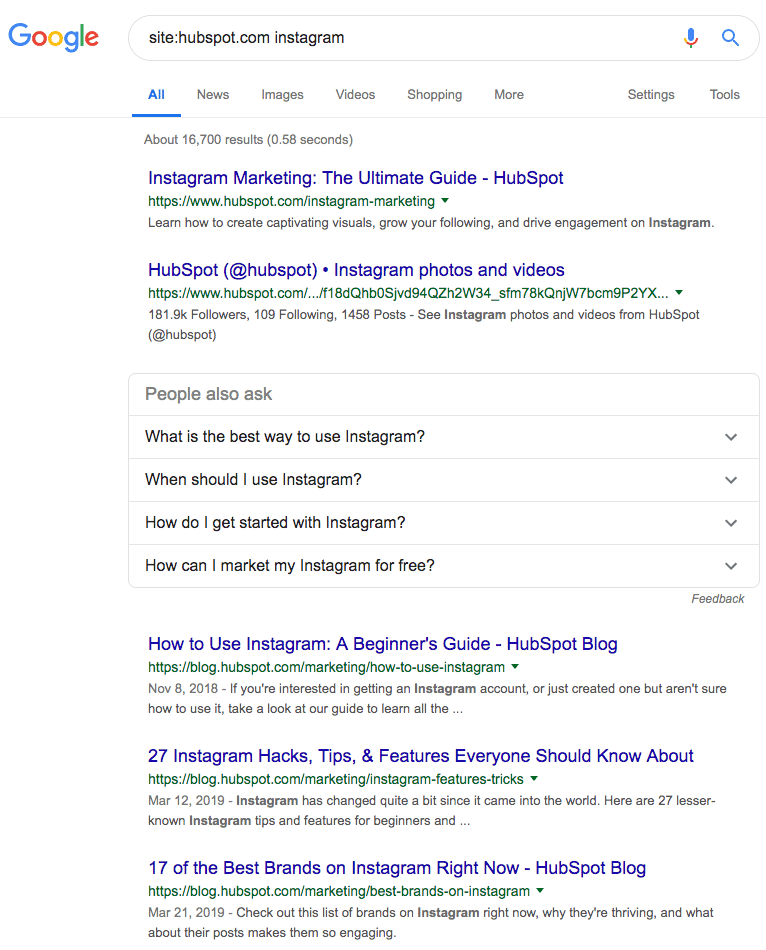
Task: Open the Videos tab
Action: [355, 95]
